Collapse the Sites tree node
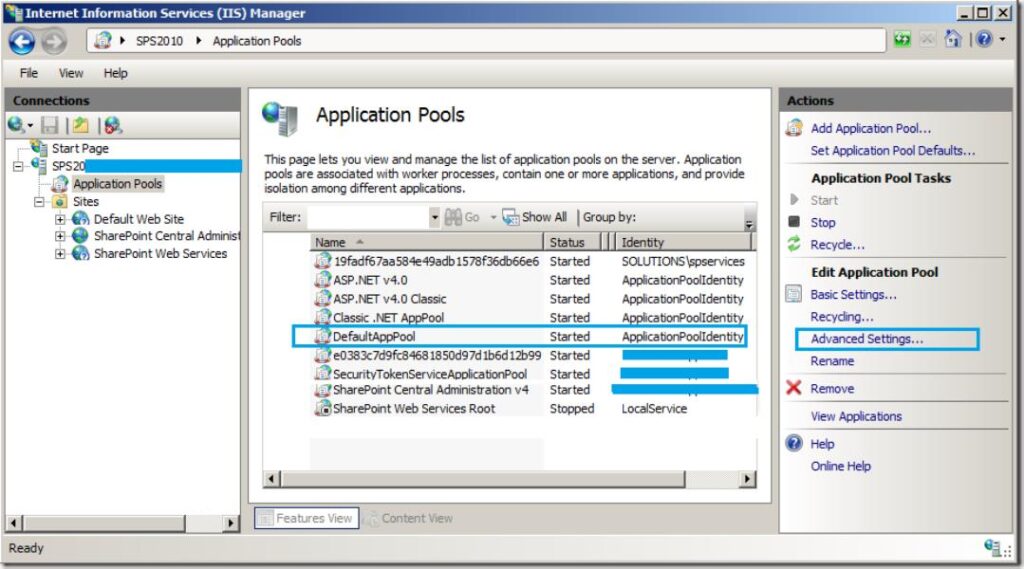Viewport: 1024px width, 569px height. tap(39, 202)
